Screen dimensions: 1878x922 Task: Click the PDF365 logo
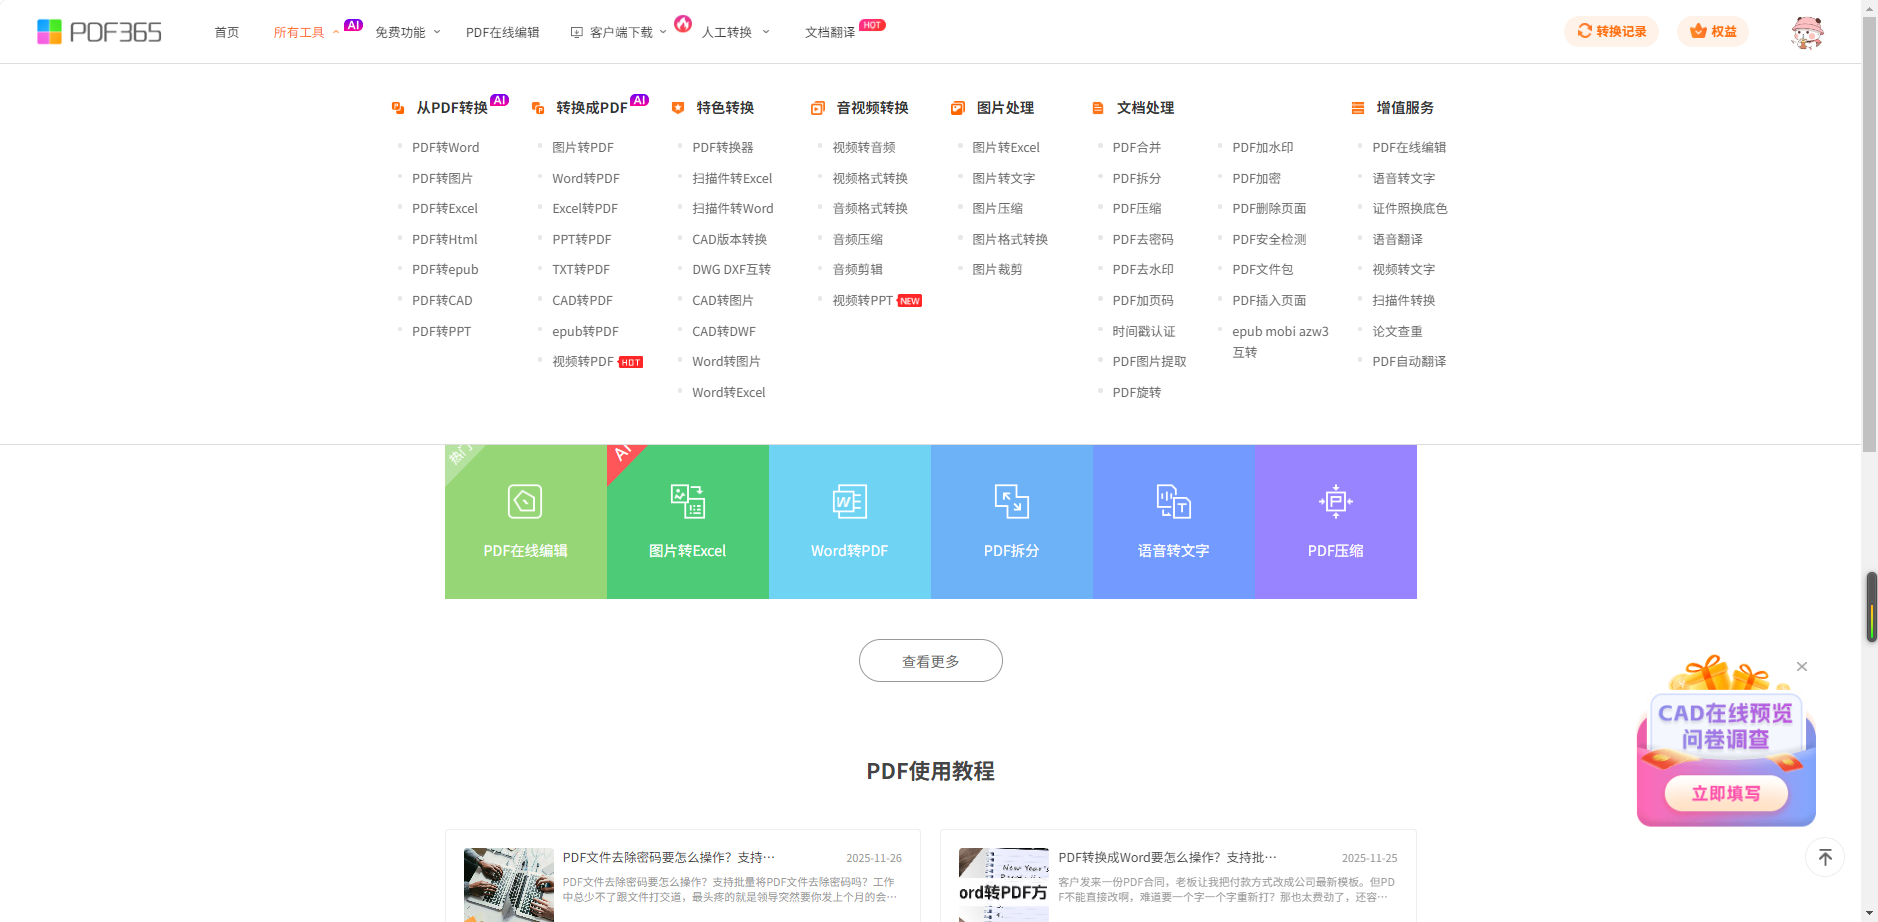(x=99, y=32)
